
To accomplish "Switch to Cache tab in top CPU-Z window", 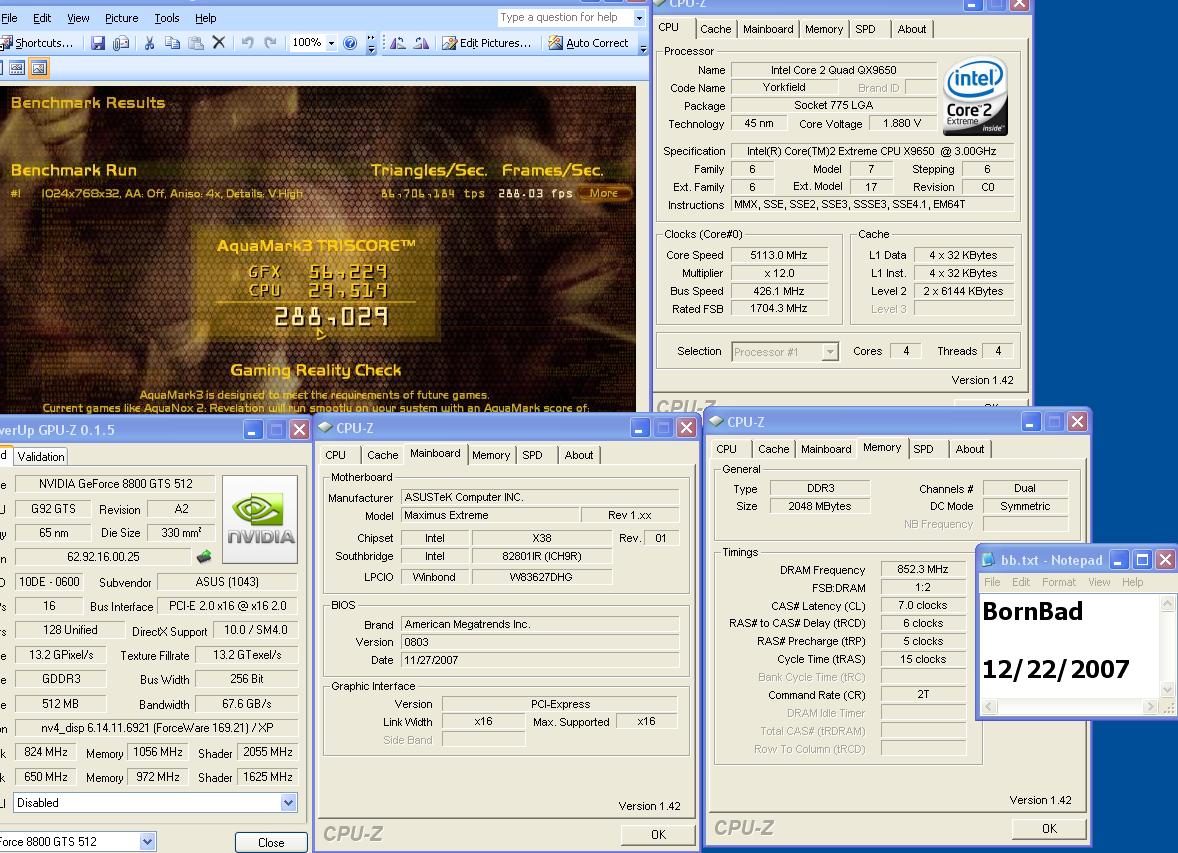I will coord(715,29).
